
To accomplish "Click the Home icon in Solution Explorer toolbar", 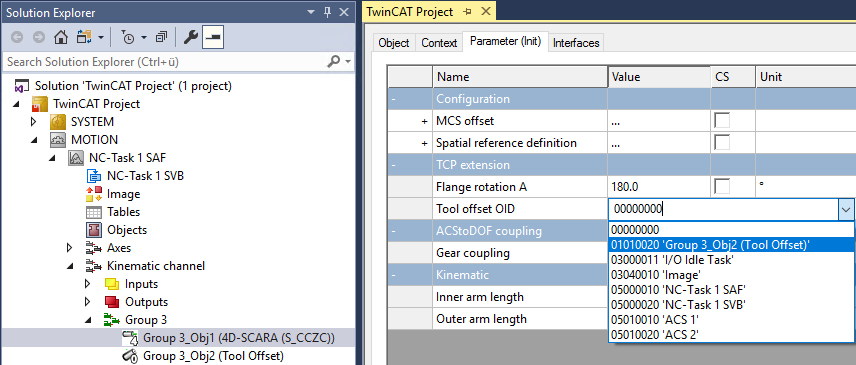I will pos(61,37).
